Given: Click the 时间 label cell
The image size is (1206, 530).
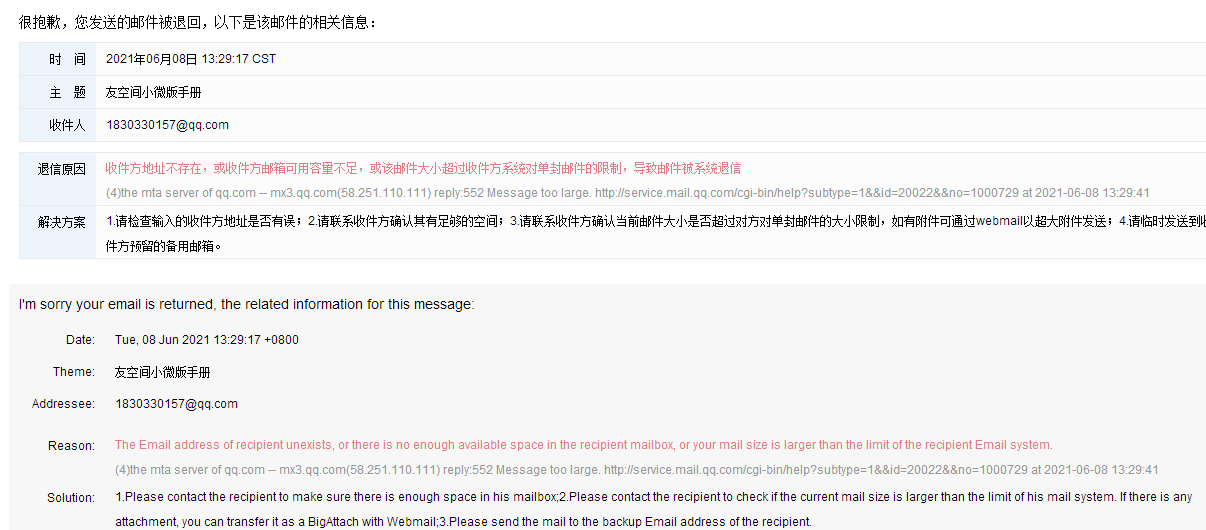Looking at the screenshot, I should (x=58, y=59).
